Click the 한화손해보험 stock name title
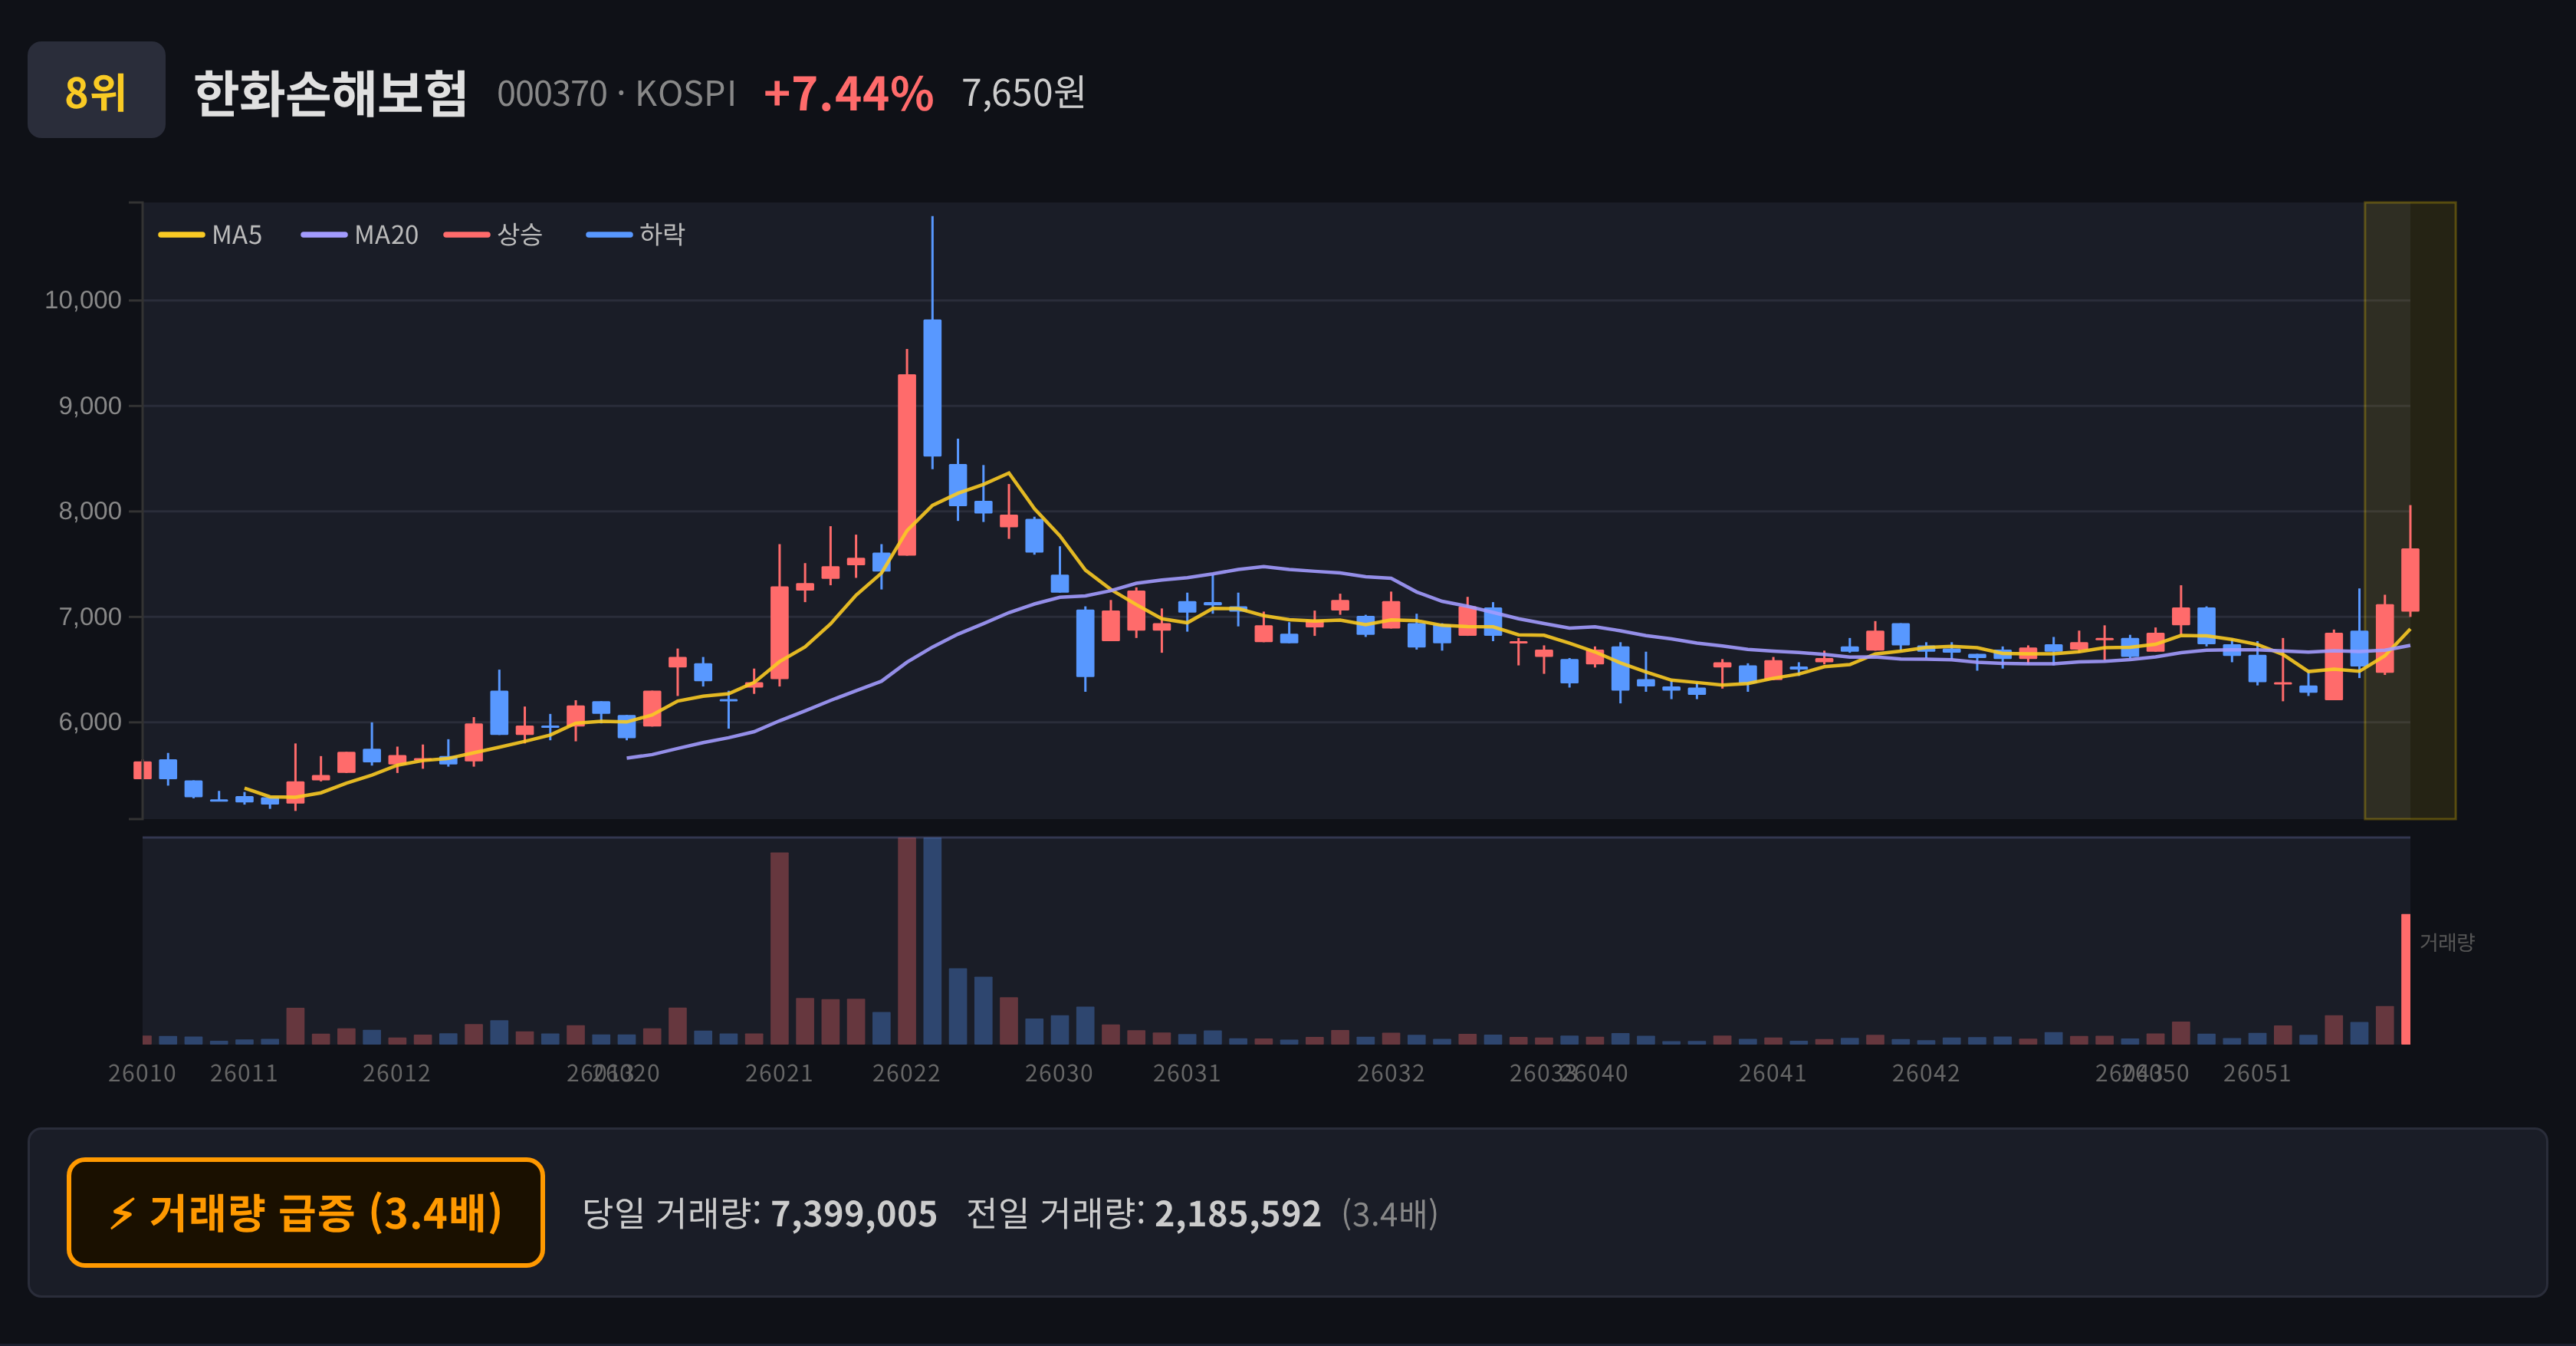2576x1346 pixels. (x=330, y=94)
